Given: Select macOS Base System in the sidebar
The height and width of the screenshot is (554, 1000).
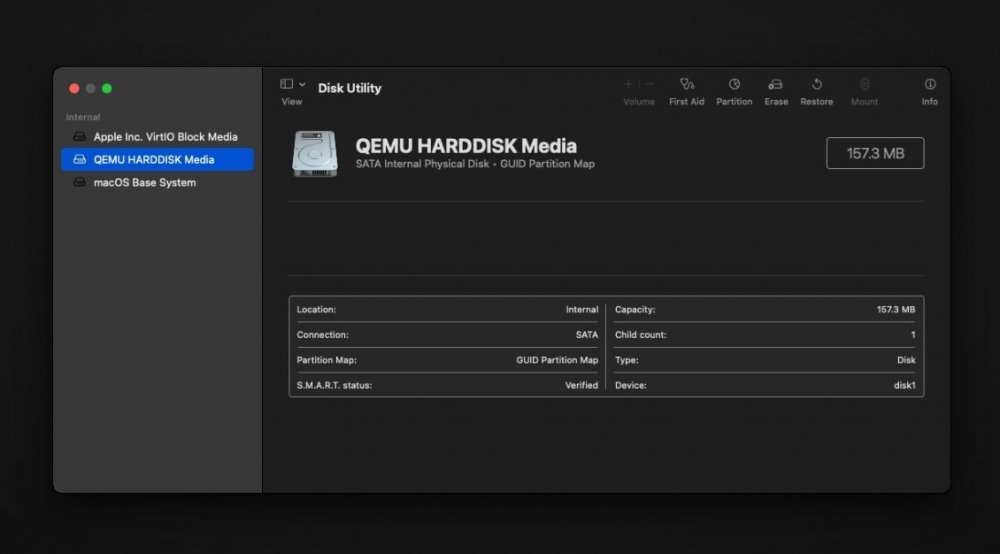Looking at the screenshot, I should click(158, 182).
